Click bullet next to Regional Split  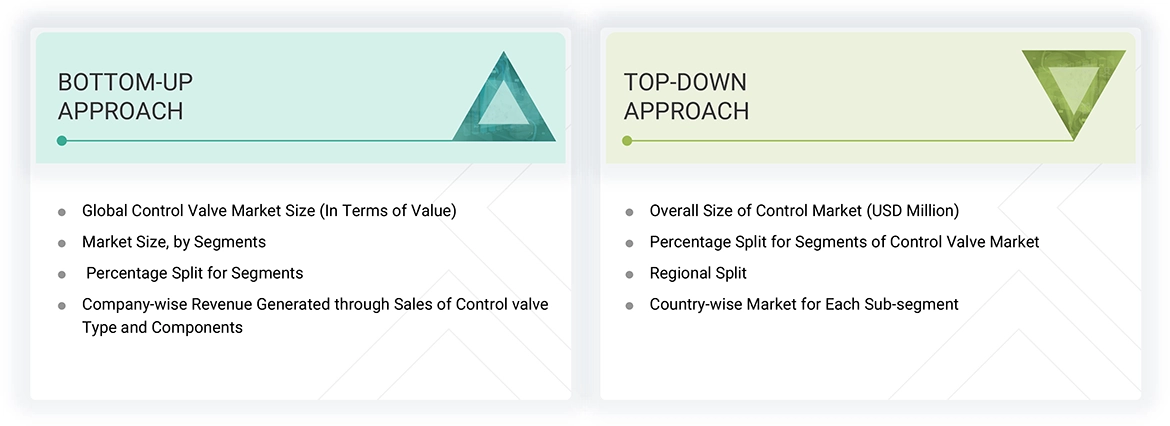coord(629,274)
